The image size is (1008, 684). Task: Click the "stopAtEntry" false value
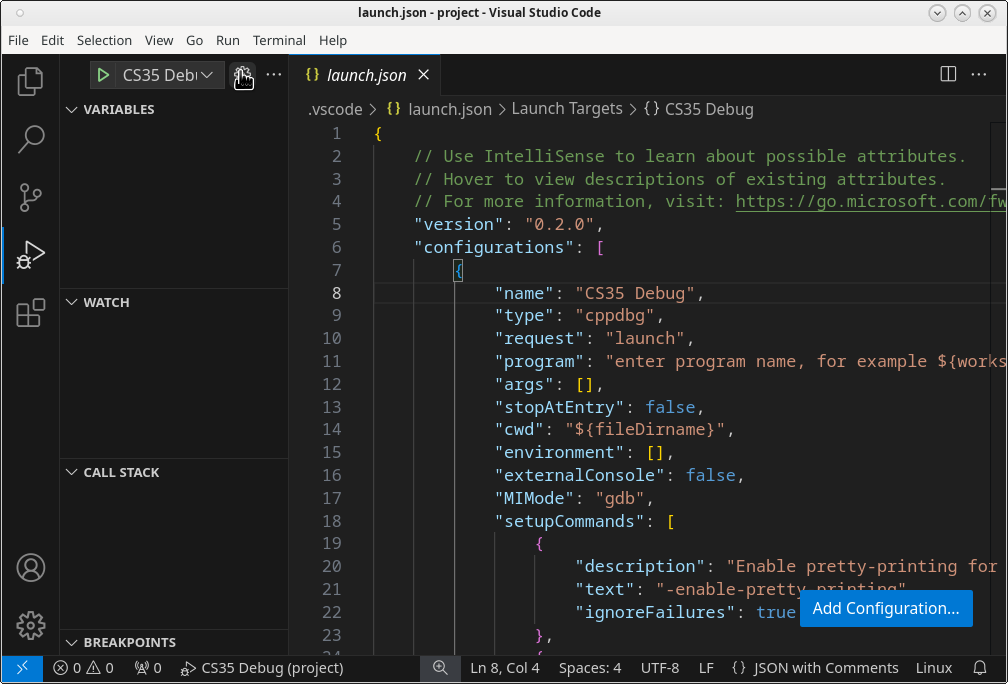[670, 408]
